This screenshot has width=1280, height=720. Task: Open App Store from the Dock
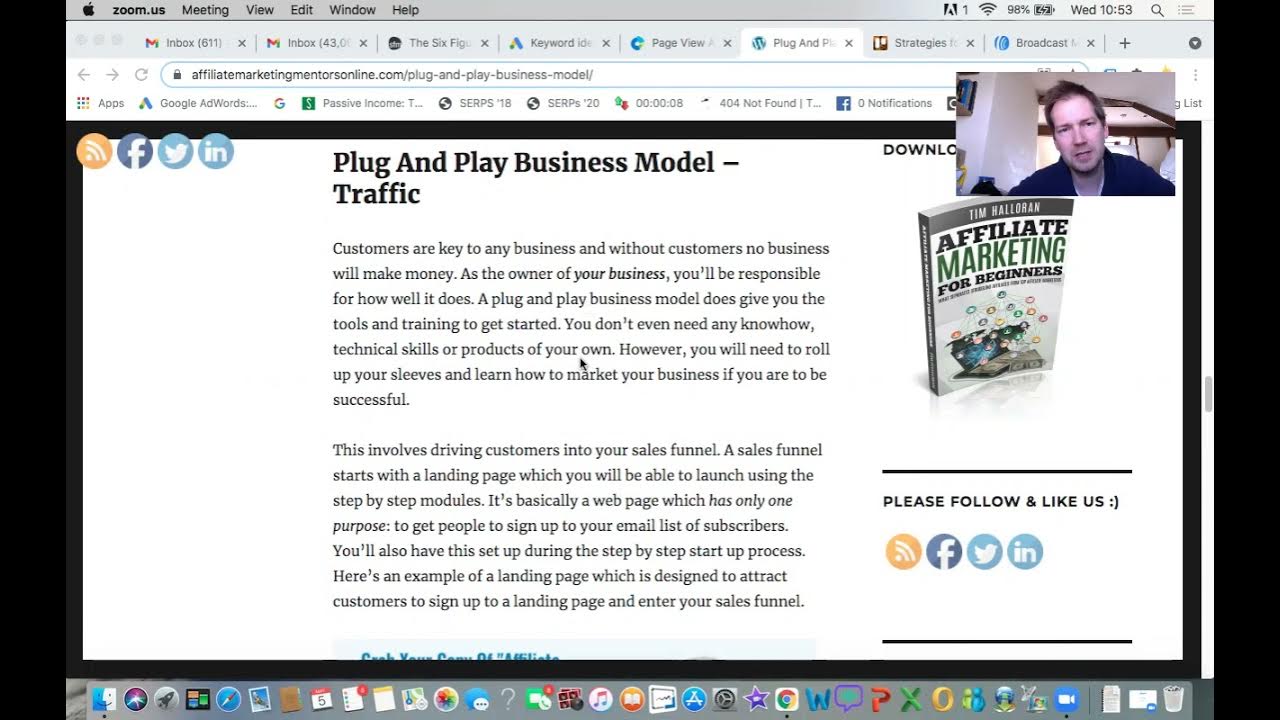694,699
